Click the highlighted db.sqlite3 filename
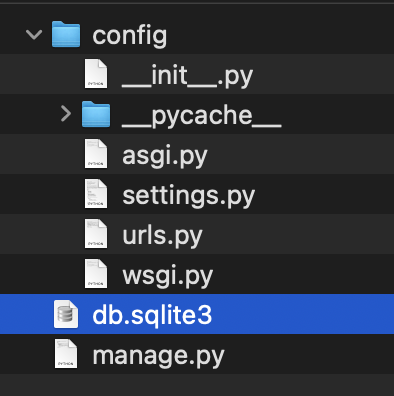Viewport: 394px width, 396px height. (152, 315)
